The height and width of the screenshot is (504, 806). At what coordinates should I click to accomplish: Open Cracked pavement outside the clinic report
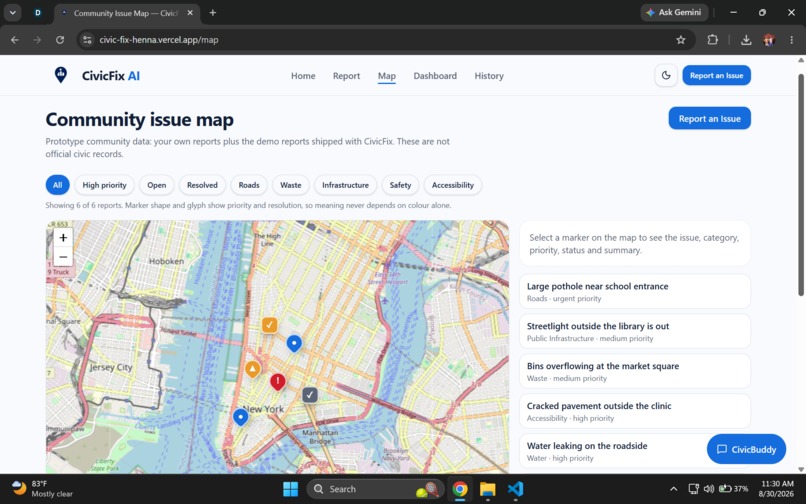point(635,411)
